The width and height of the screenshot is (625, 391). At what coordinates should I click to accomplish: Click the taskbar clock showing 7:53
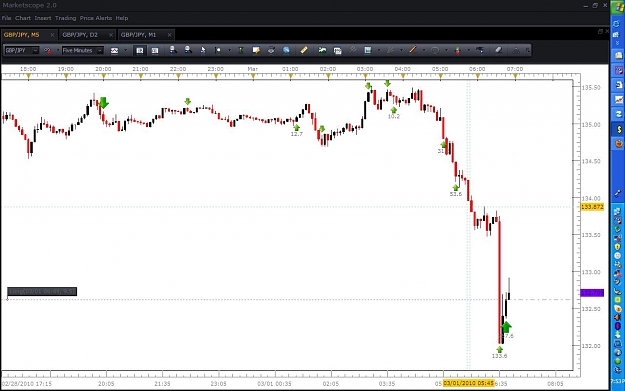tap(617, 381)
